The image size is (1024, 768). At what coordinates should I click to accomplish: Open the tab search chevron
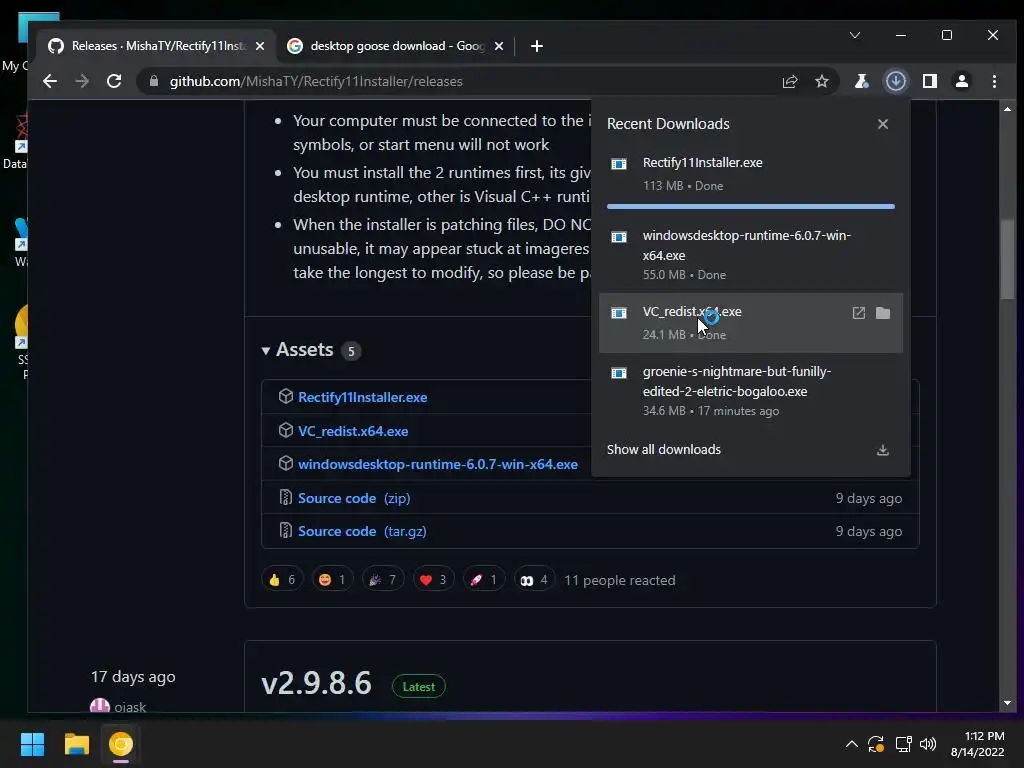click(x=855, y=35)
